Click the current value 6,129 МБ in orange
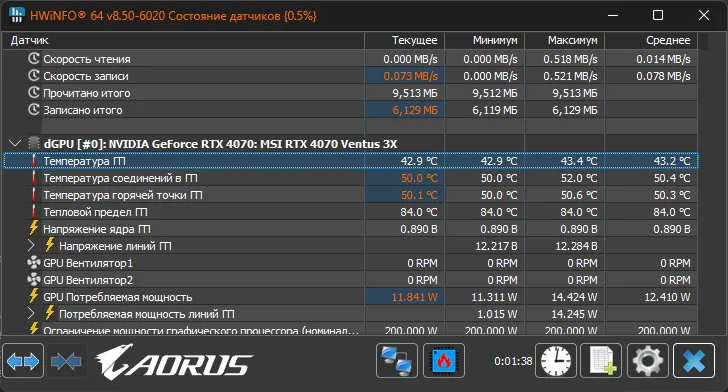 click(x=415, y=110)
